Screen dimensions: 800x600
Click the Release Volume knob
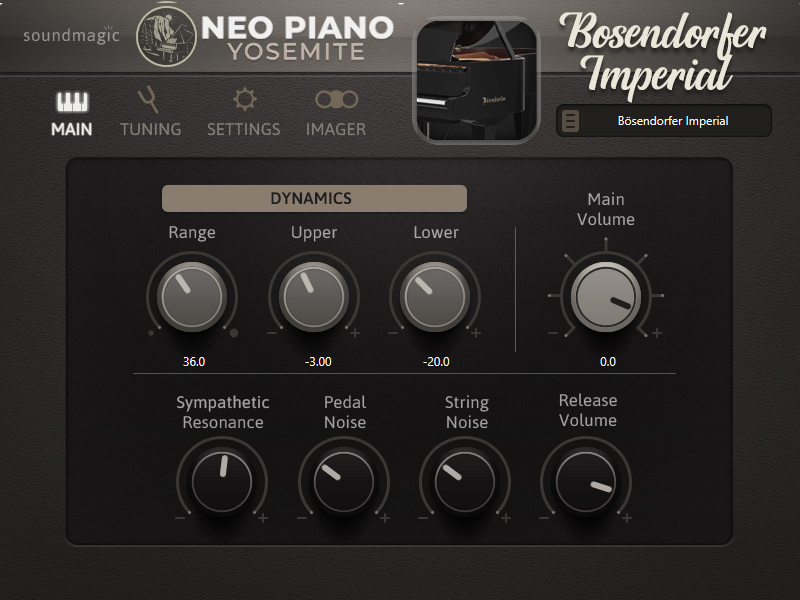click(x=586, y=482)
